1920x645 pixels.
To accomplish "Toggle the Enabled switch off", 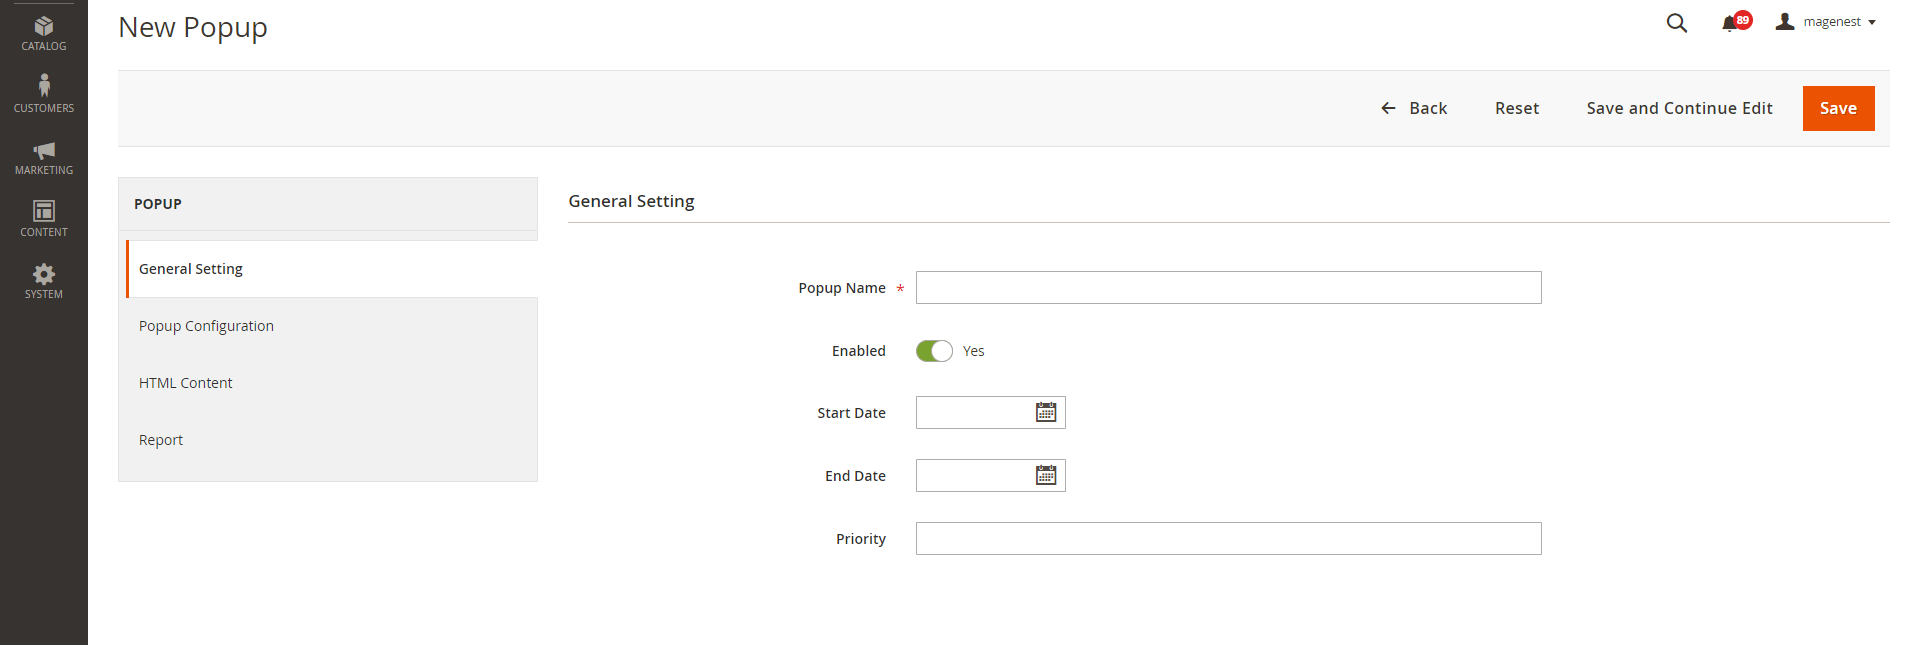I will pos(934,351).
